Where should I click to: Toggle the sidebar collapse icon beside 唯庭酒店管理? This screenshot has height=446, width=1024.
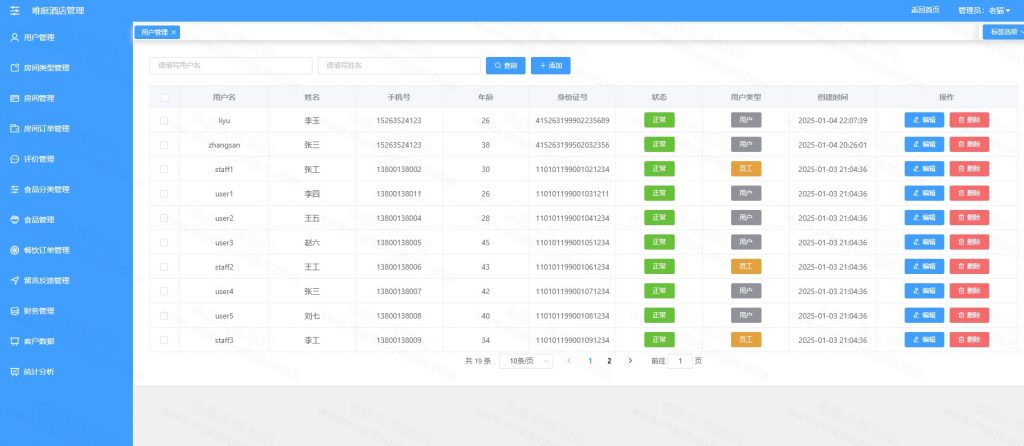point(14,10)
